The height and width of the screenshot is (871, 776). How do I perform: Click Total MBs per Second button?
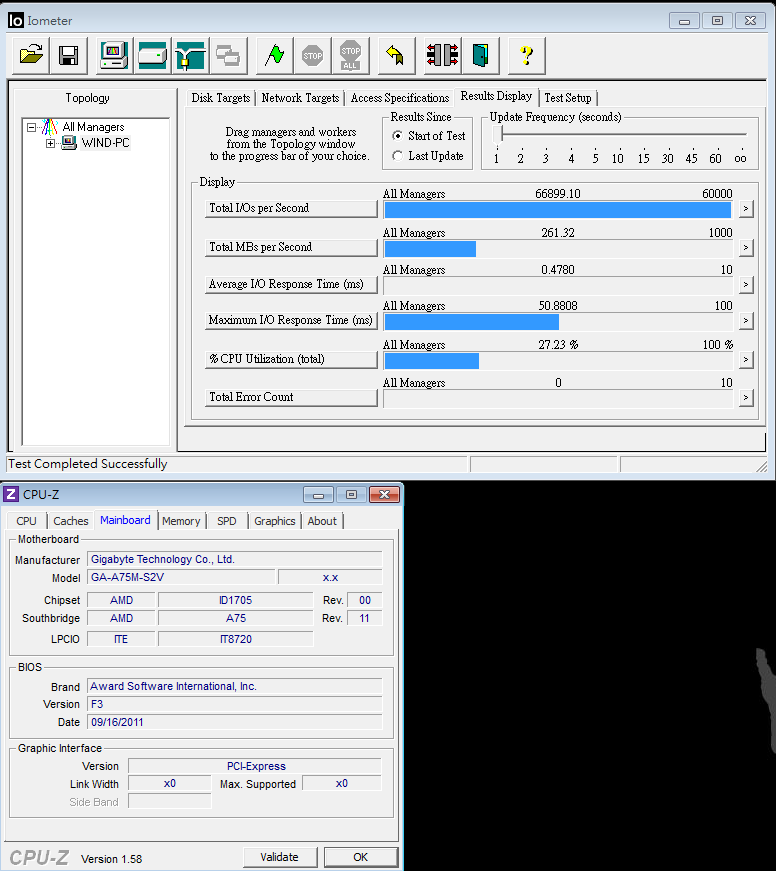[291, 247]
